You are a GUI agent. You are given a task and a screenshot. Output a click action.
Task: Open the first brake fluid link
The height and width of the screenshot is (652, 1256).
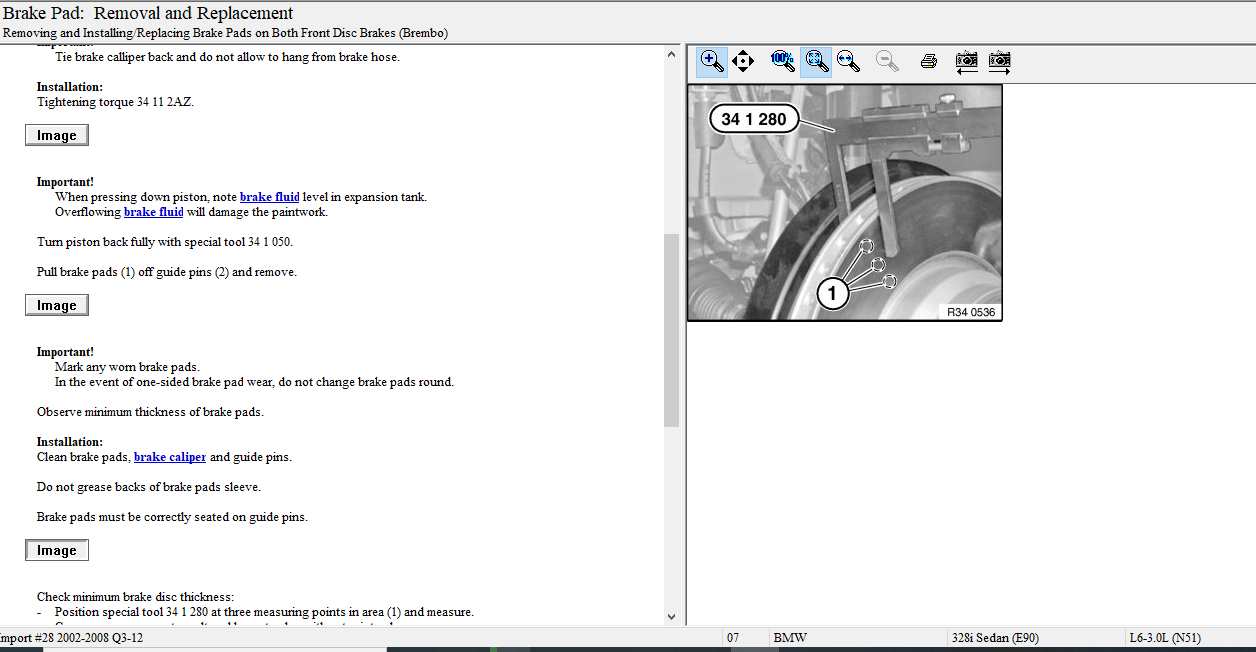coord(269,197)
